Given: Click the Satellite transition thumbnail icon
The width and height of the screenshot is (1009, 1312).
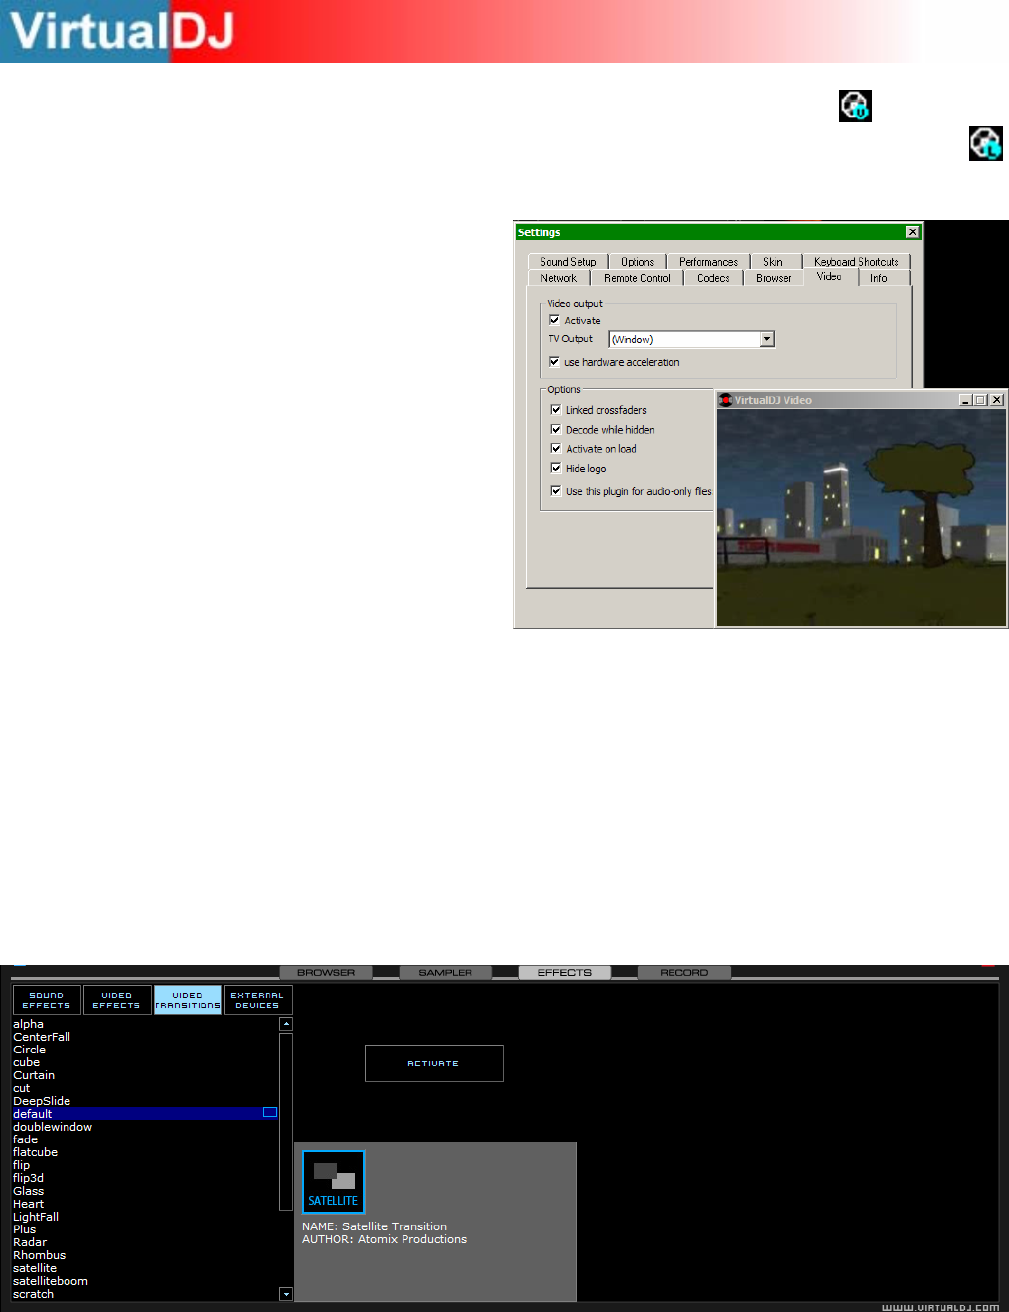Looking at the screenshot, I should (334, 1182).
